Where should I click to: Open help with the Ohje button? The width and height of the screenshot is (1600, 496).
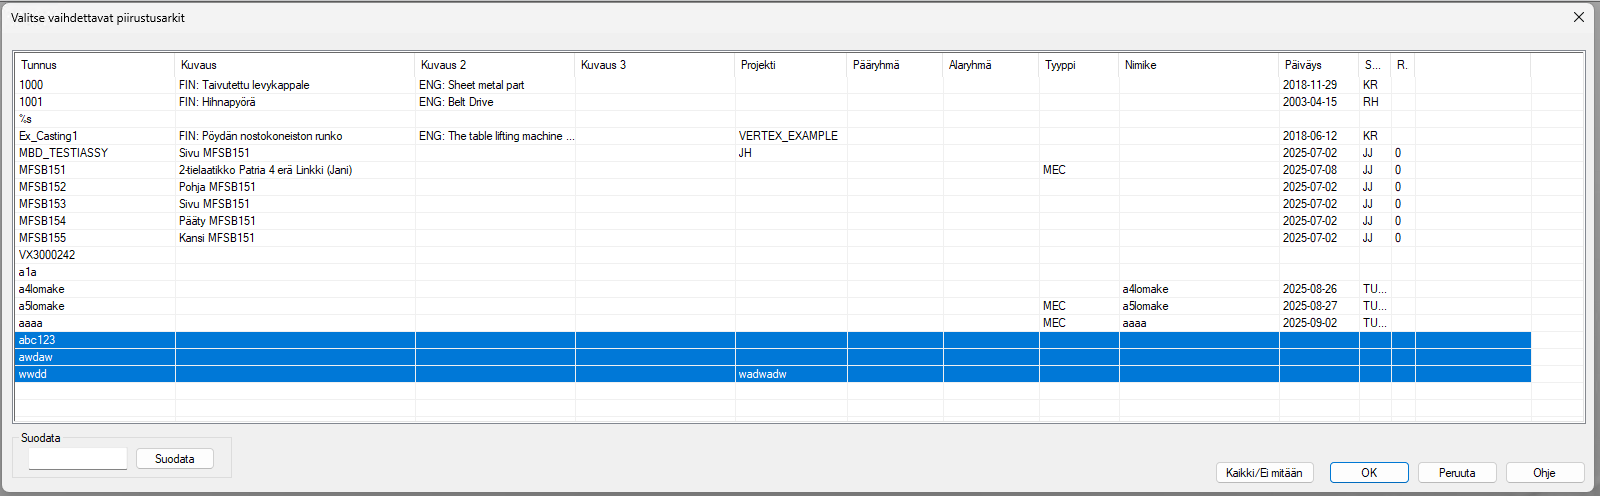click(x=1544, y=473)
